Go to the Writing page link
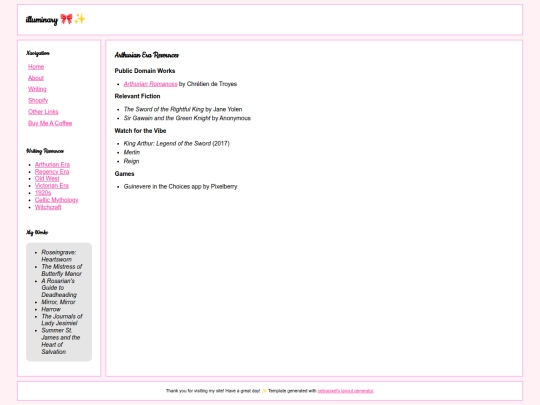The height and width of the screenshot is (405, 540). point(37,89)
